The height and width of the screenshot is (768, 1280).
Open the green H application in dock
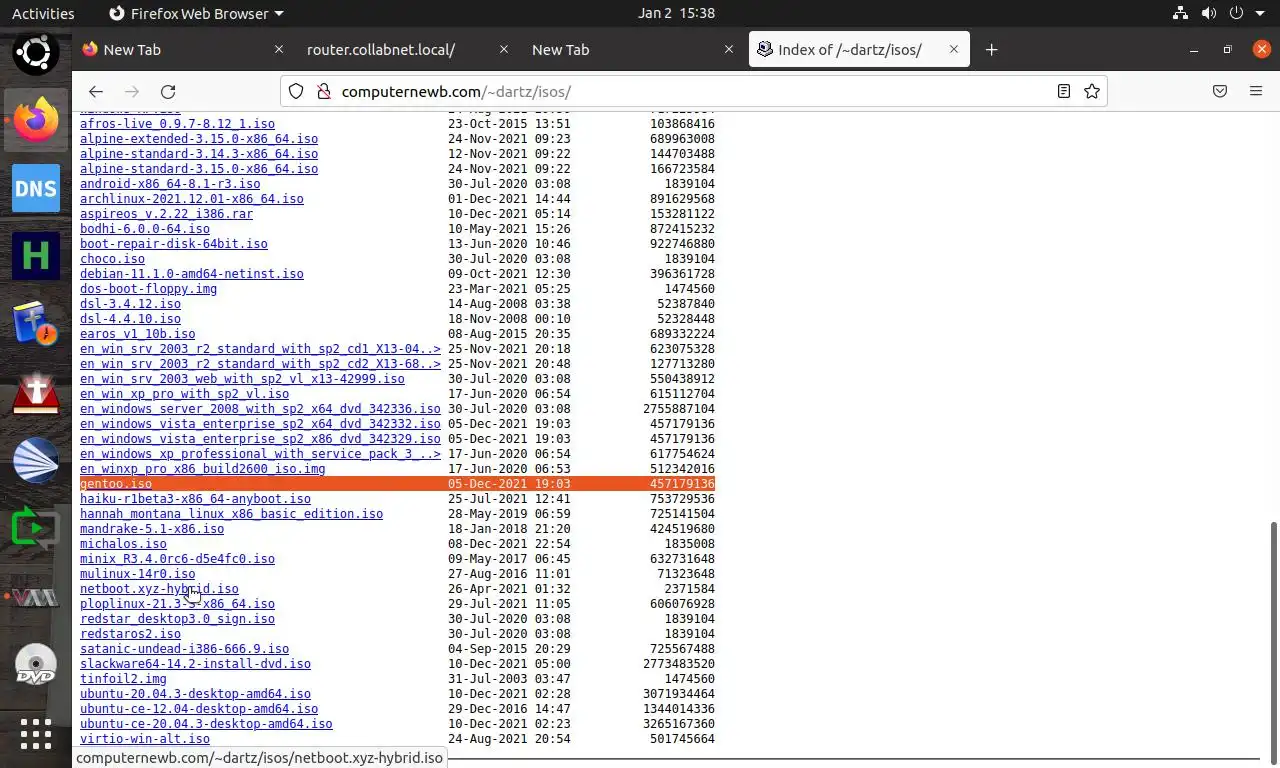coord(36,256)
